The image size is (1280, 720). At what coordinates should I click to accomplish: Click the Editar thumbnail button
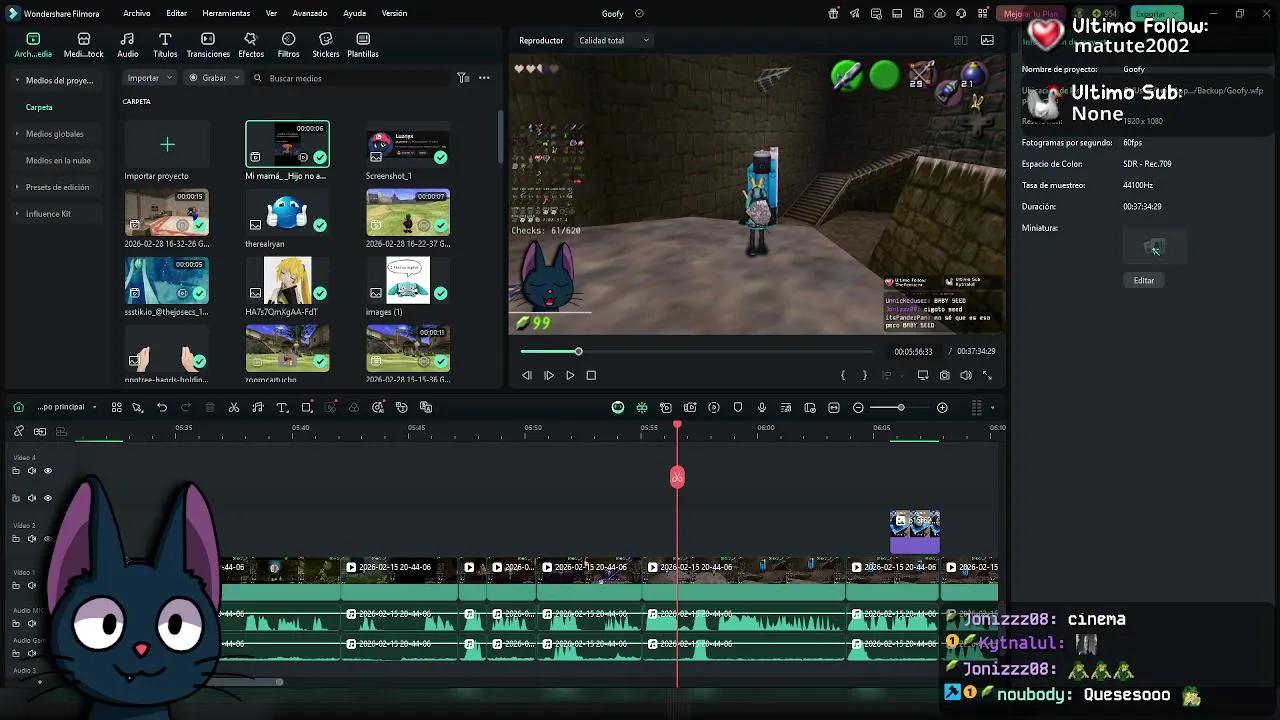(1144, 280)
